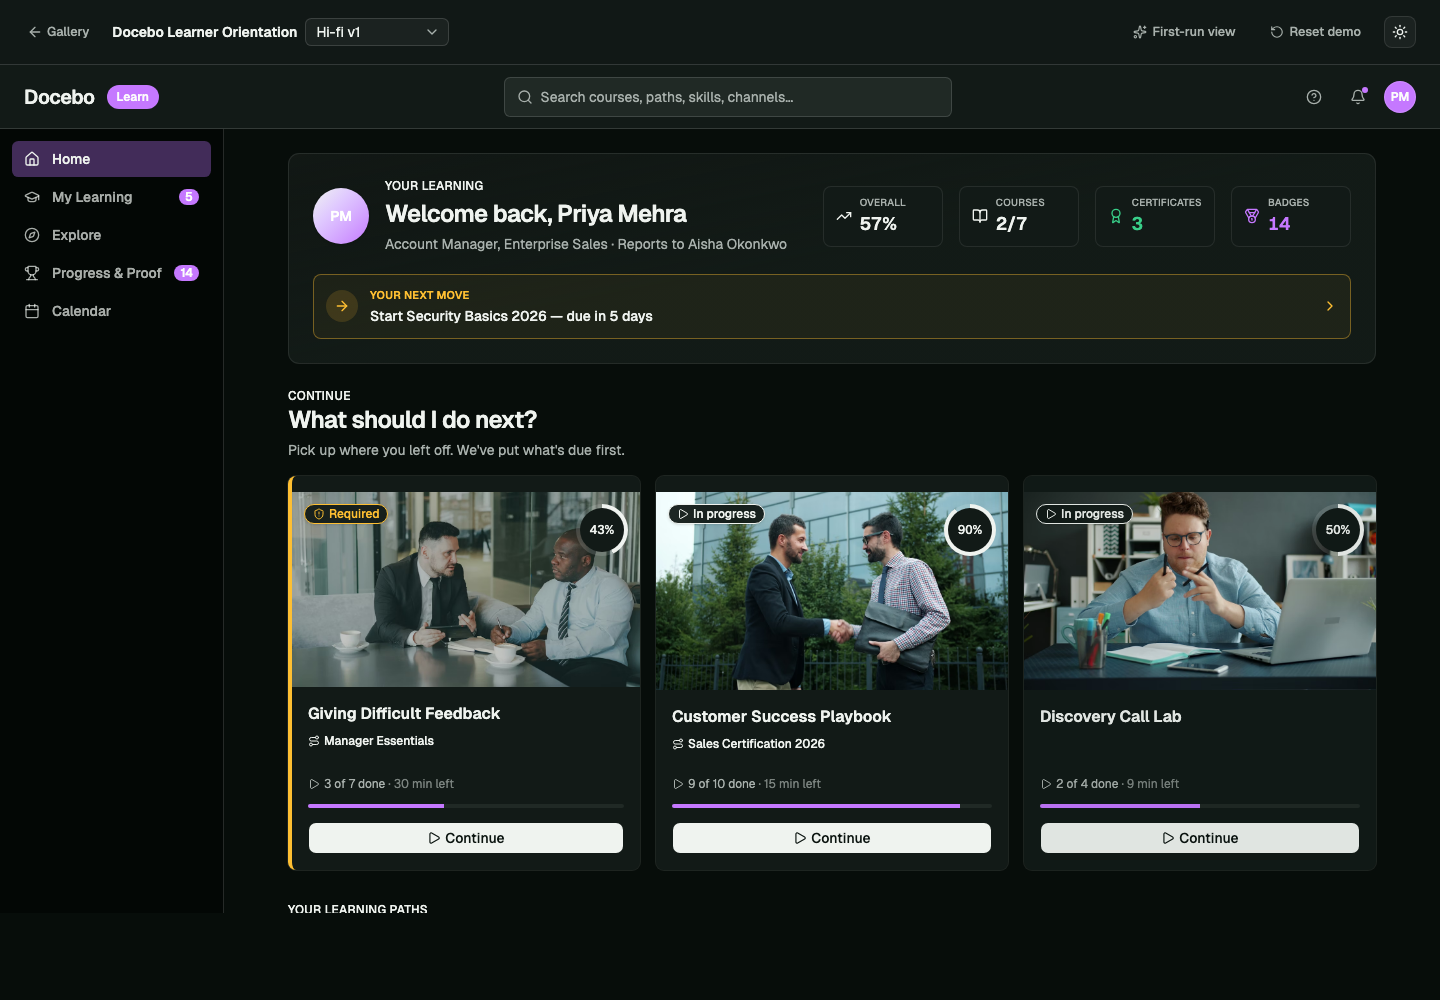Click the Sales Certification 2026 path icon
This screenshot has height=1000, width=1440.
[x=678, y=744]
